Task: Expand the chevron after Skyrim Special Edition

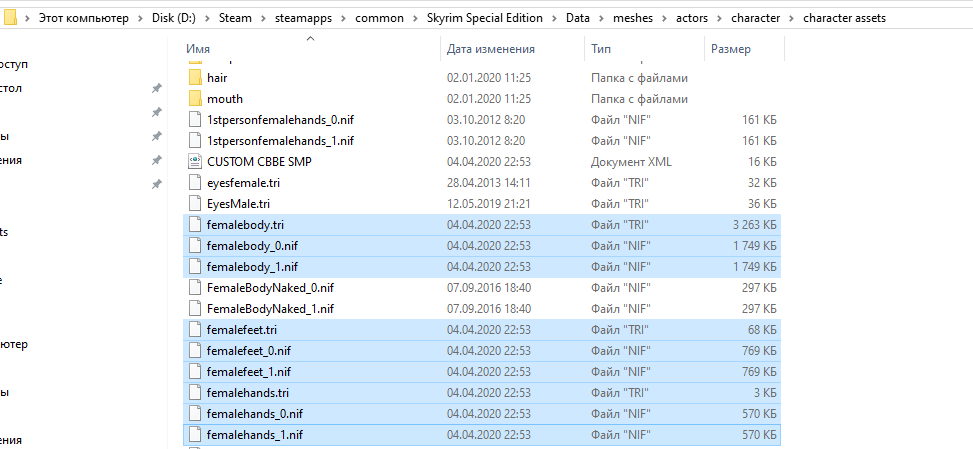Action: tap(553, 18)
